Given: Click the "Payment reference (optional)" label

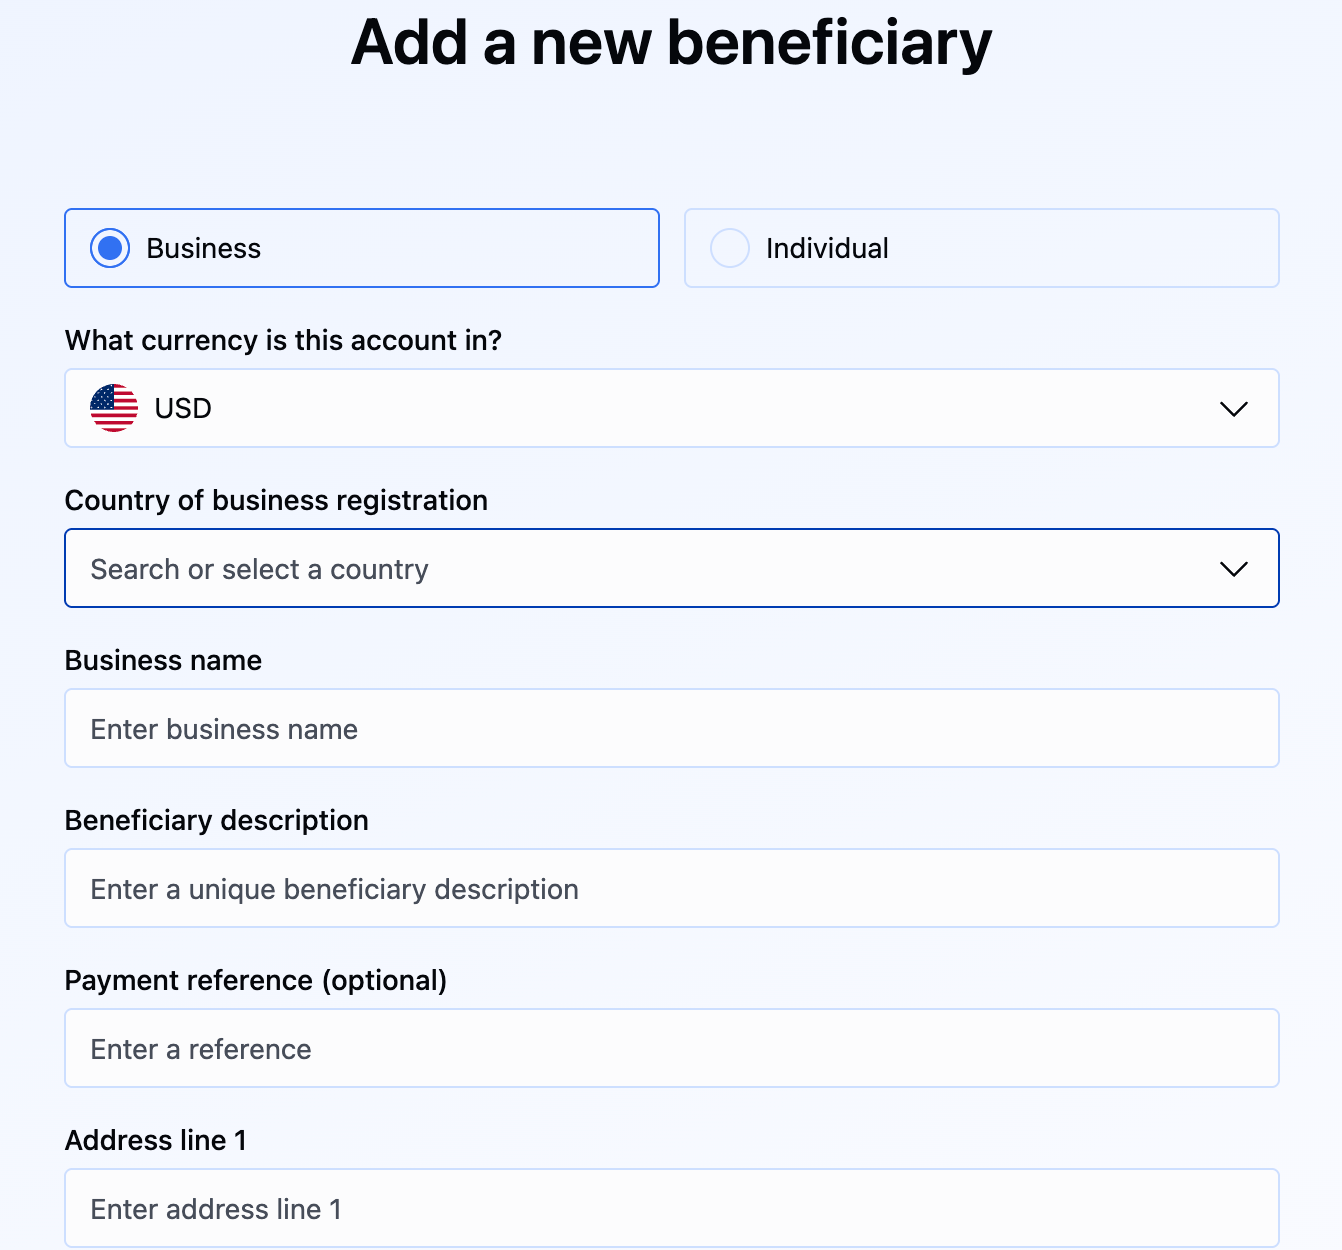Looking at the screenshot, I should (x=255, y=980).
